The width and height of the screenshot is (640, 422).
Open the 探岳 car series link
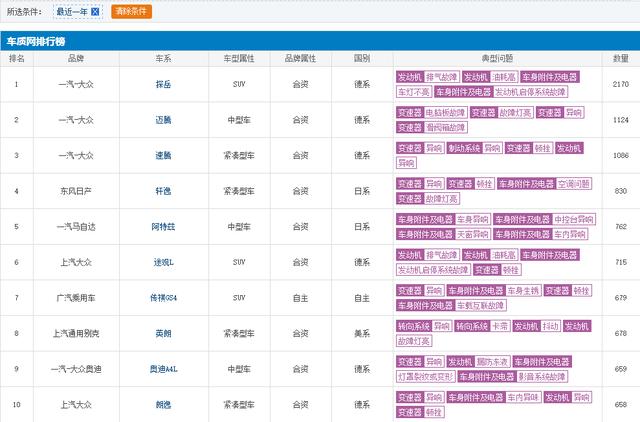[x=163, y=84]
